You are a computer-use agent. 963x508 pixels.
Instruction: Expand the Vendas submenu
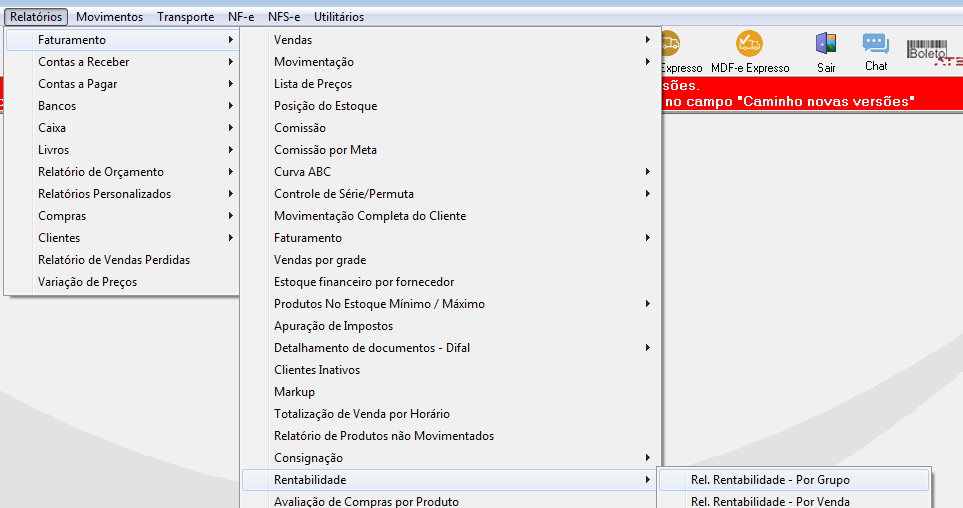point(451,40)
